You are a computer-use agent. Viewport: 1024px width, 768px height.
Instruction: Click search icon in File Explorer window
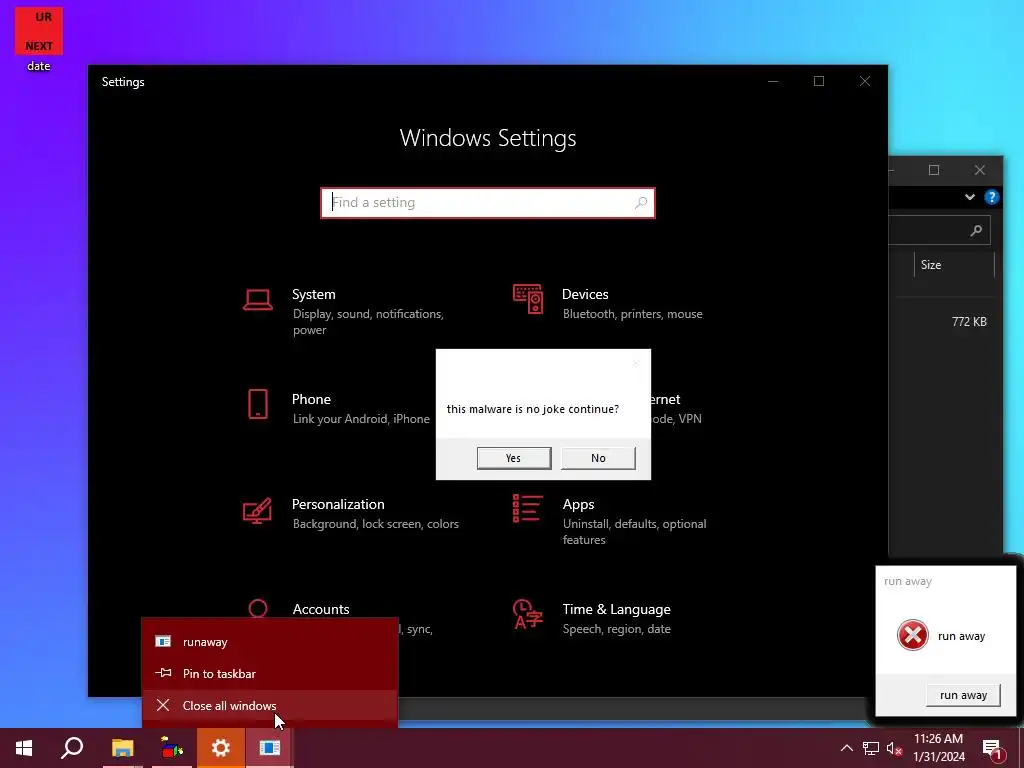point(976,230)
